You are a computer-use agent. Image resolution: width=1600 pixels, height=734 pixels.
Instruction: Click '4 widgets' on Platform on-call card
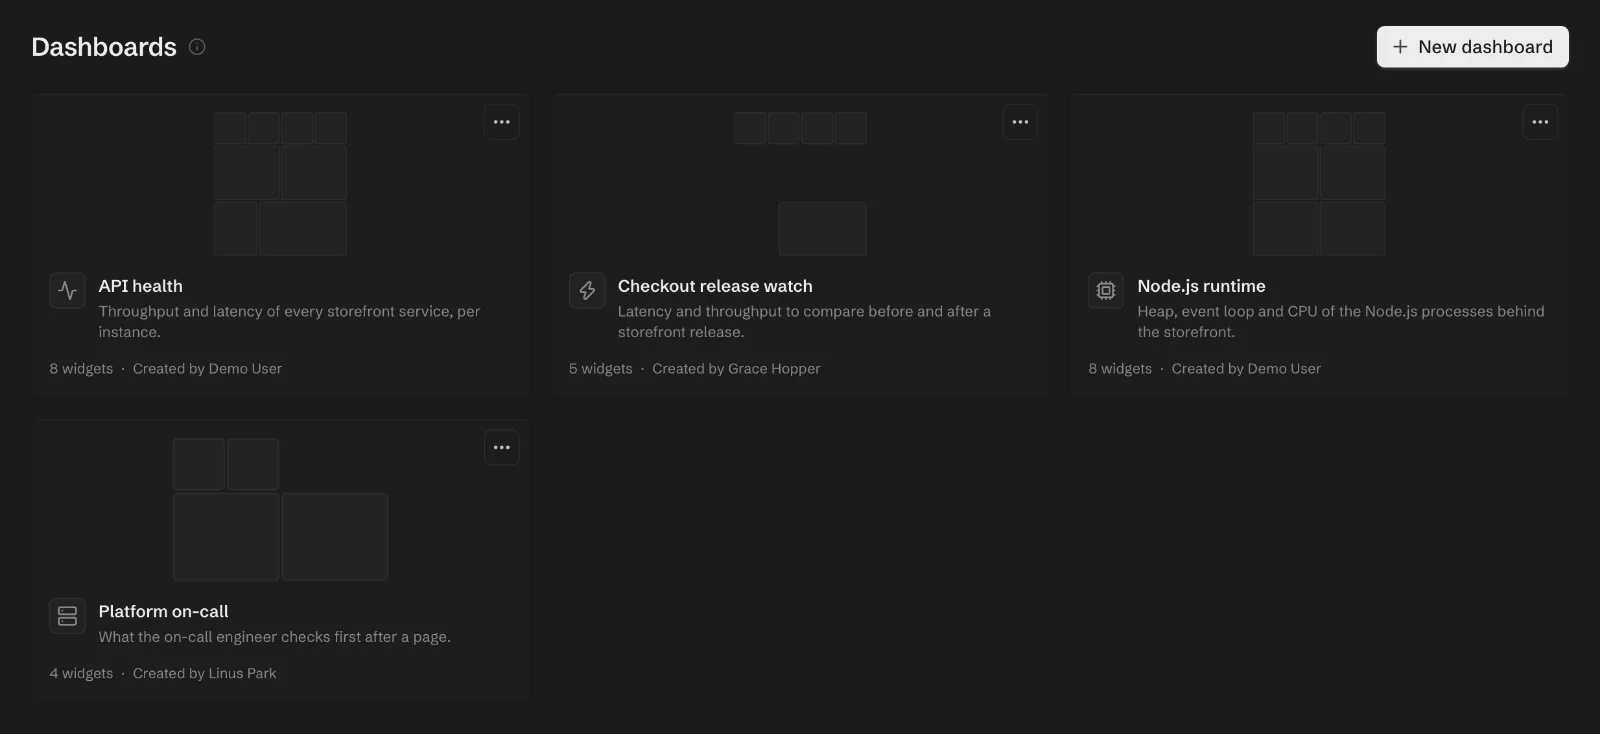(x=82, y=674)
